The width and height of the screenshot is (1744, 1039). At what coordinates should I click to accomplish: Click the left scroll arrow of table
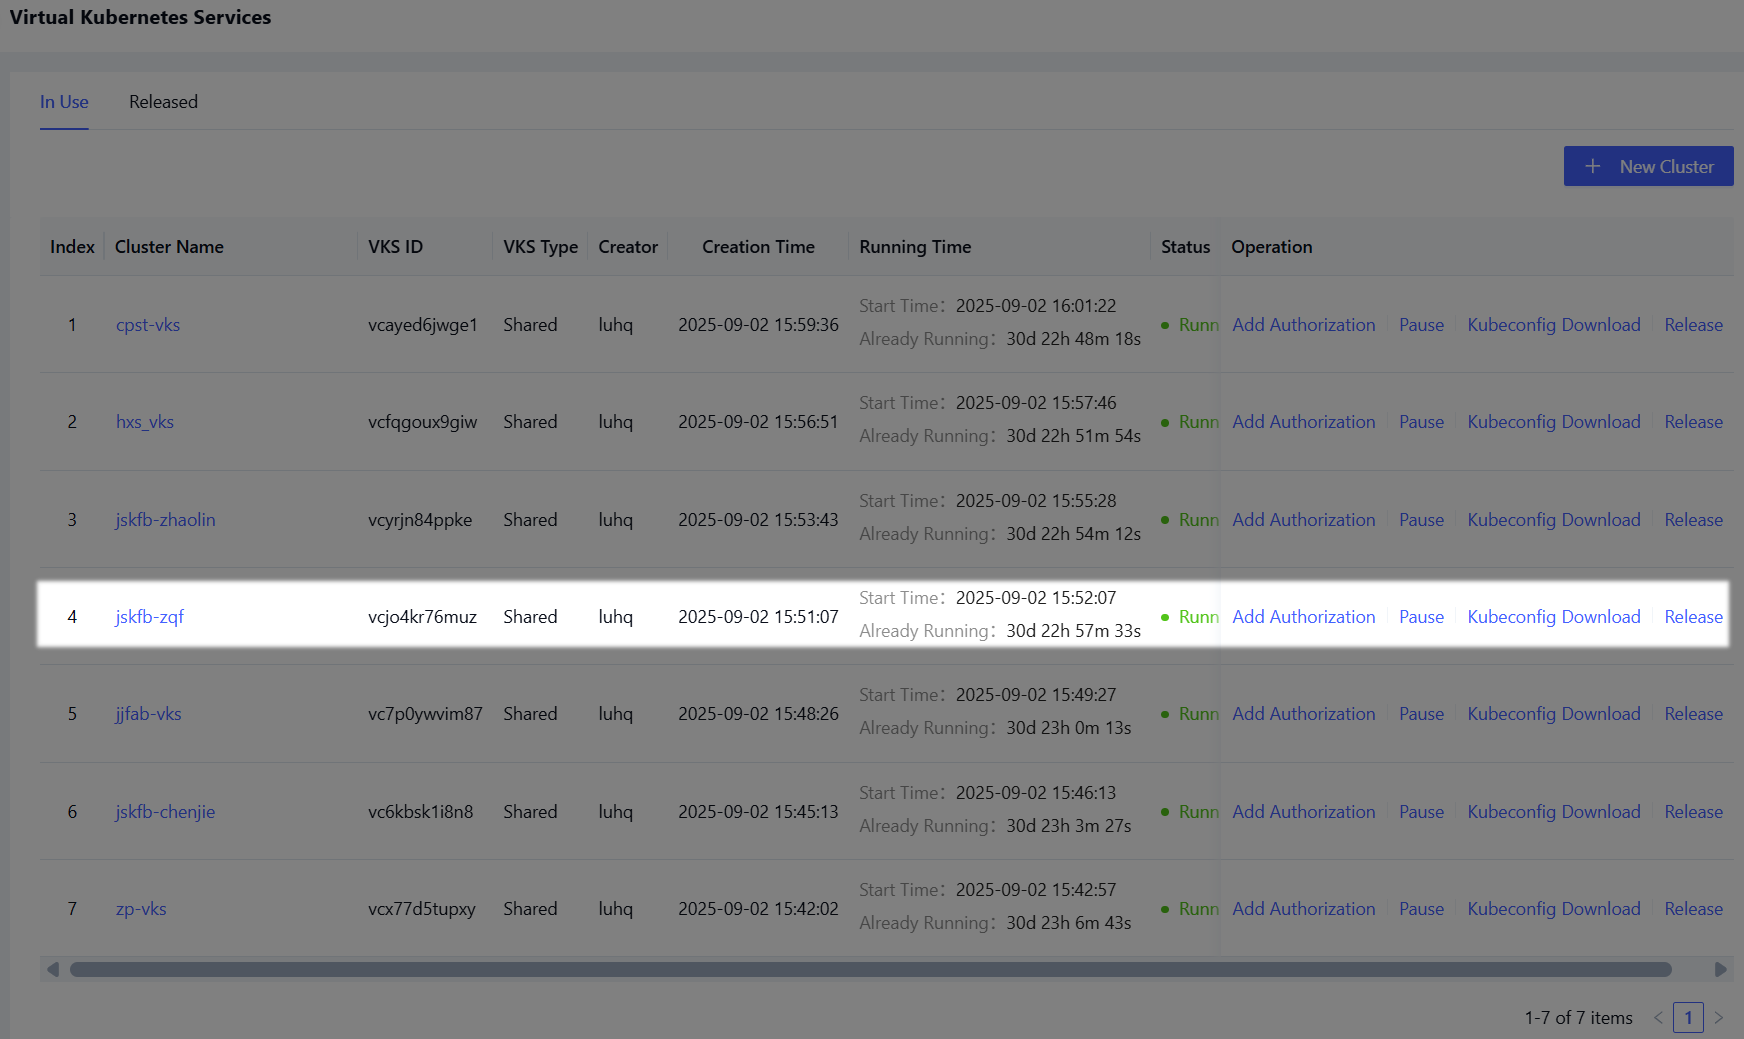(x=53, y=969)
